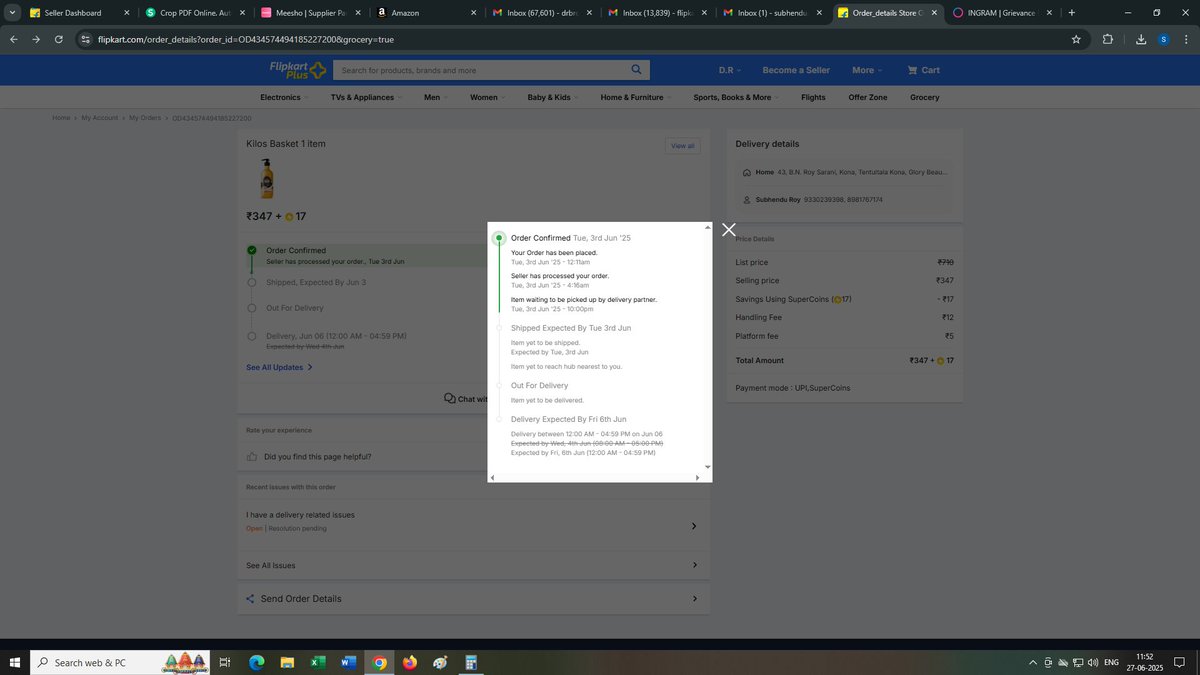Open the D.R account dropdown

point(730,70)
